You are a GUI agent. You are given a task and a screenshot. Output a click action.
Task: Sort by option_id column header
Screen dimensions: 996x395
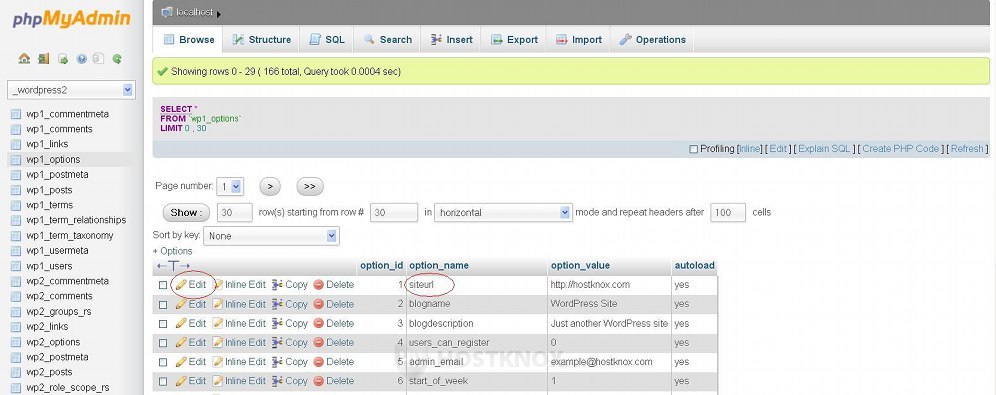pyautogui.click(x=382, y=265)
